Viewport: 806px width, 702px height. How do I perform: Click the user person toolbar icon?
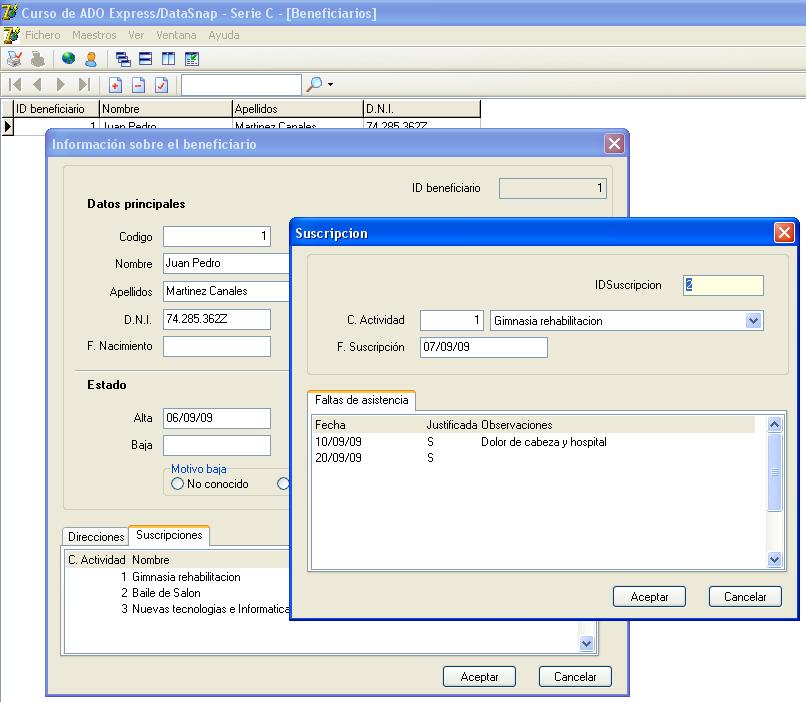[91, 59]
